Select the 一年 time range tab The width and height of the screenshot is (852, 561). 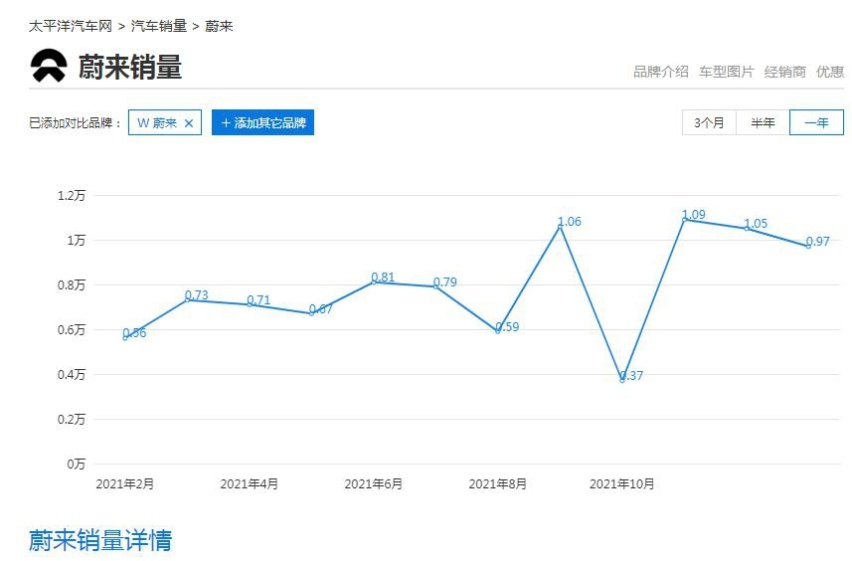816,122
